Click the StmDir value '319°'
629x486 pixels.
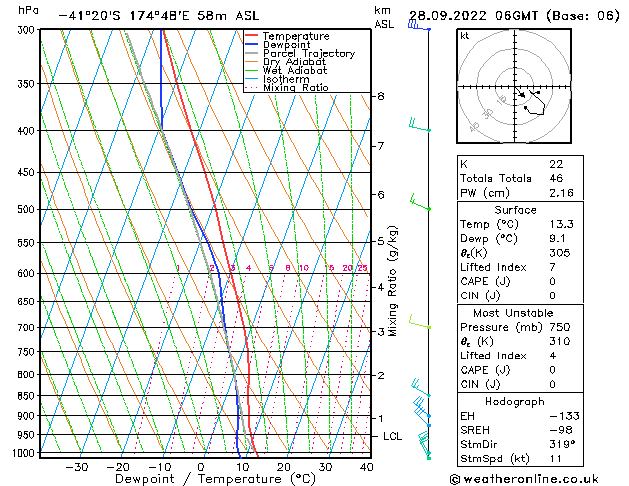pyautogui.click(x=562, y=444)
